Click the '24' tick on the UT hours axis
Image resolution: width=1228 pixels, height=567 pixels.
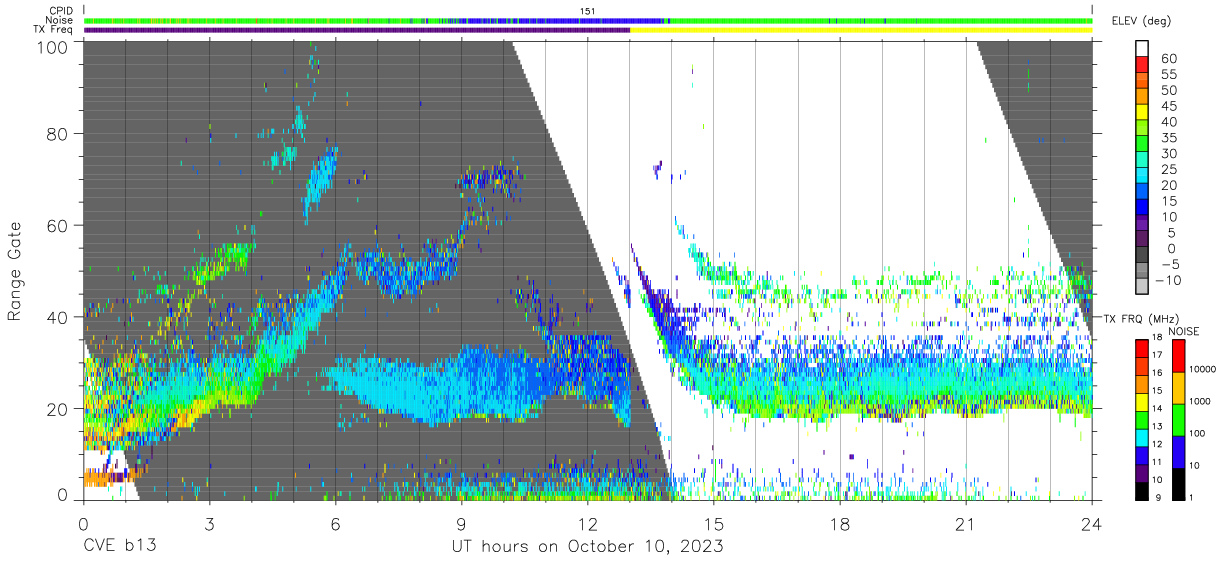[x=1092, y=524]
